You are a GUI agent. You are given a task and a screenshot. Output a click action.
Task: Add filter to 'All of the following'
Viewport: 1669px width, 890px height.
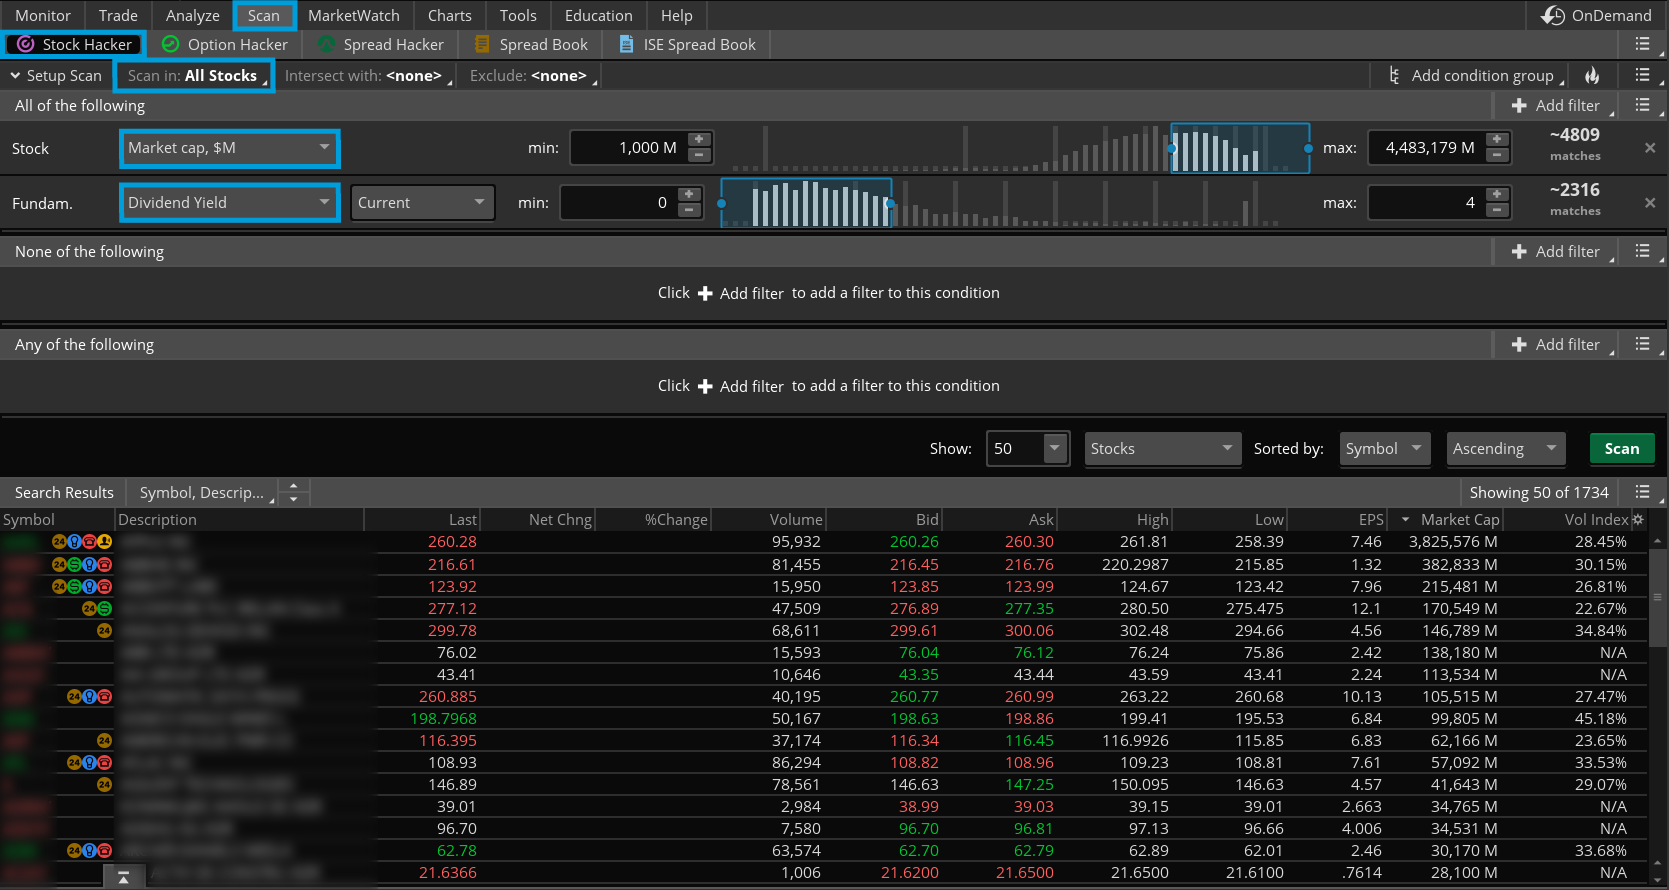[x=1555, y=105]
